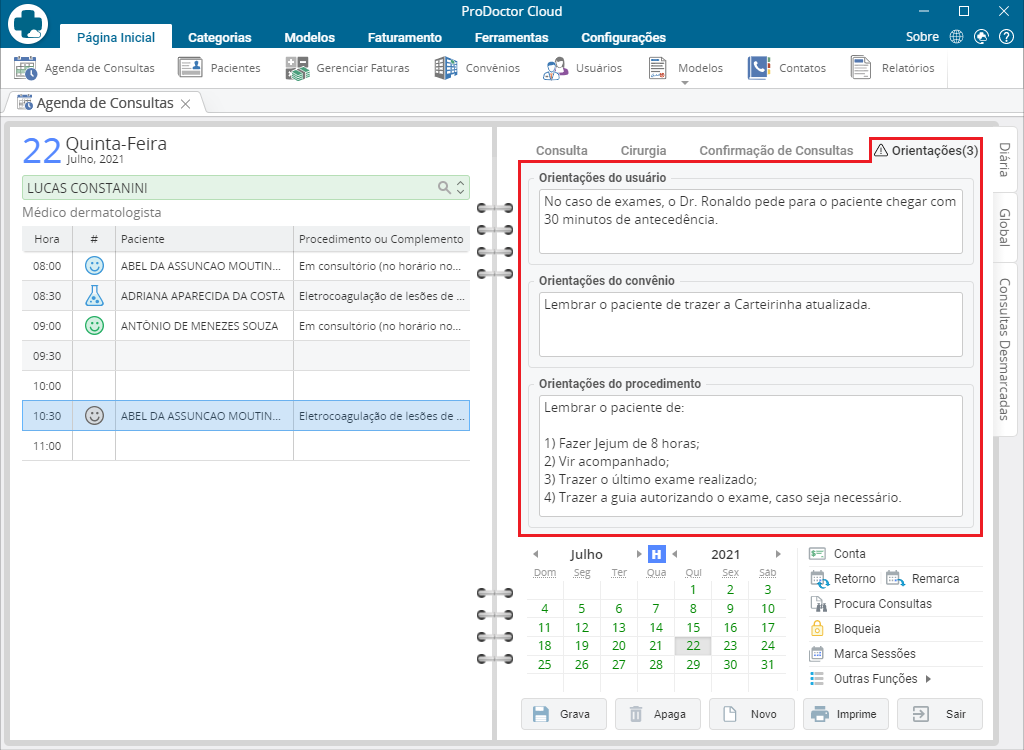Select the Global side tab

(x=1004, y=227)
